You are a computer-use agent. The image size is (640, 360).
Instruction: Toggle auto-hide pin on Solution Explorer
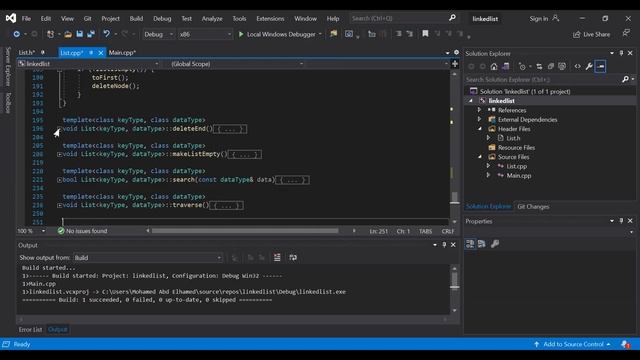point(621,53)
